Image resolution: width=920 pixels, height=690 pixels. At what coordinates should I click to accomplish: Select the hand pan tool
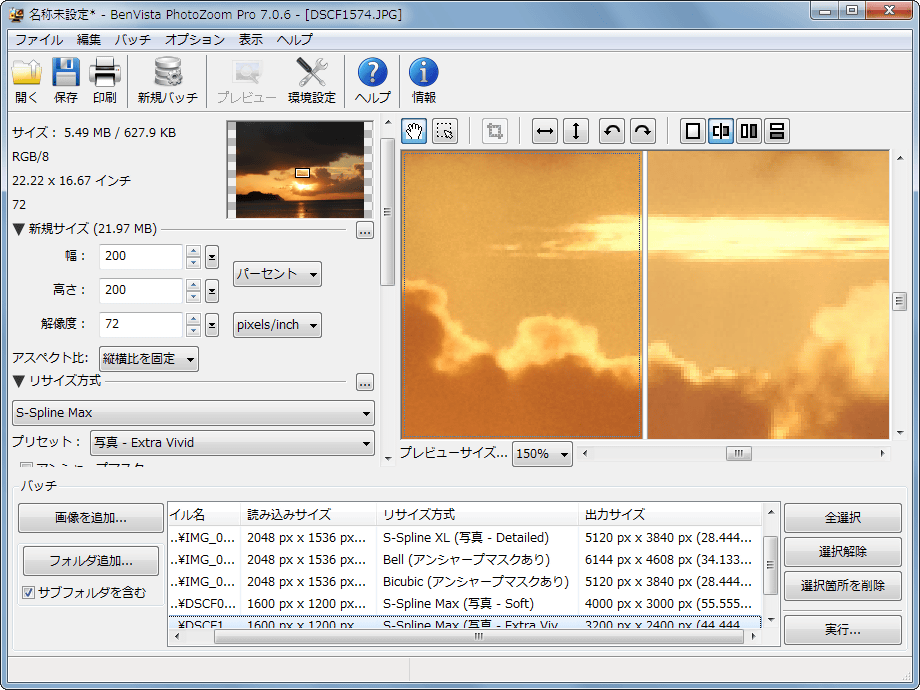click(414, 131)
